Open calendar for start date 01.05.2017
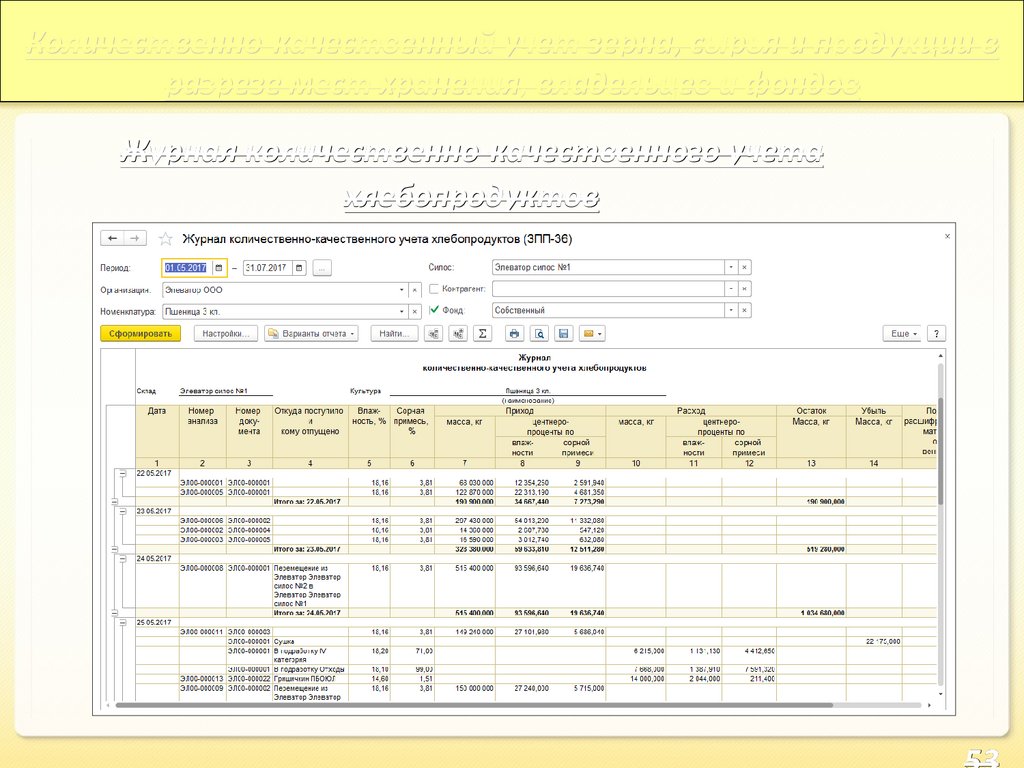 click(x=217, y=268)
